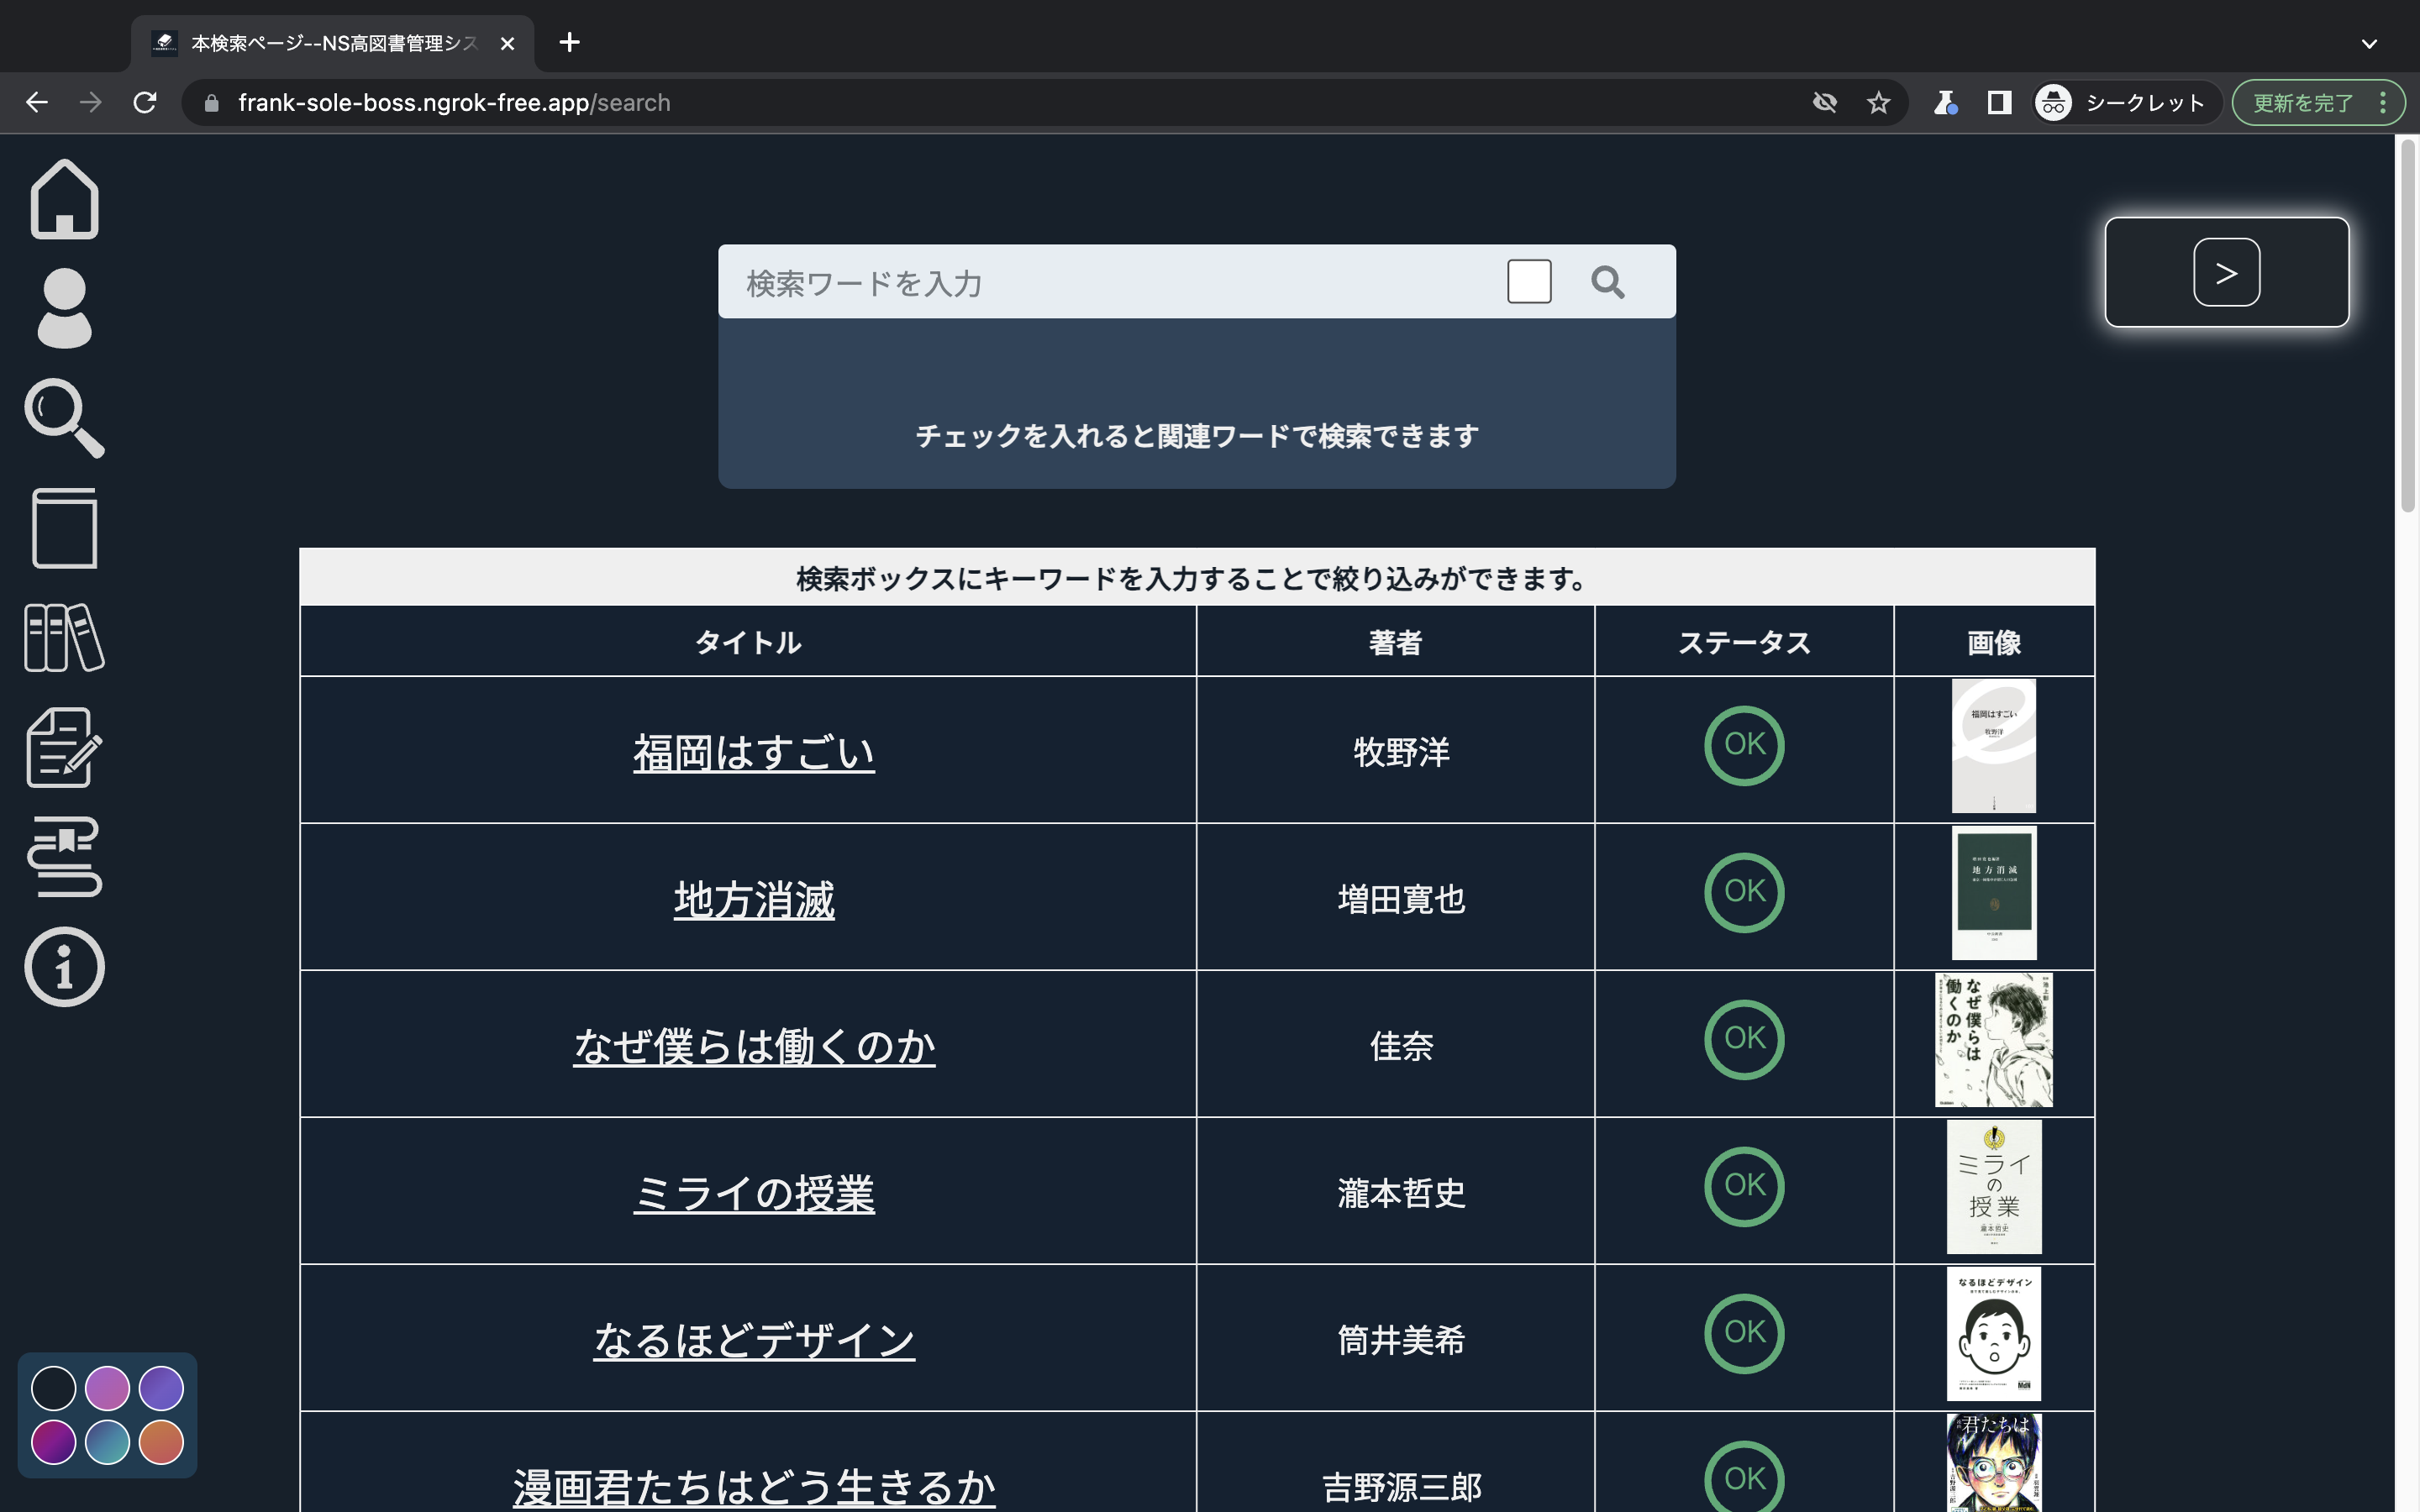Screen dimensions: 2420x1512
Task: Expand the panel with the > button
Action: [x=2225, y=272]
